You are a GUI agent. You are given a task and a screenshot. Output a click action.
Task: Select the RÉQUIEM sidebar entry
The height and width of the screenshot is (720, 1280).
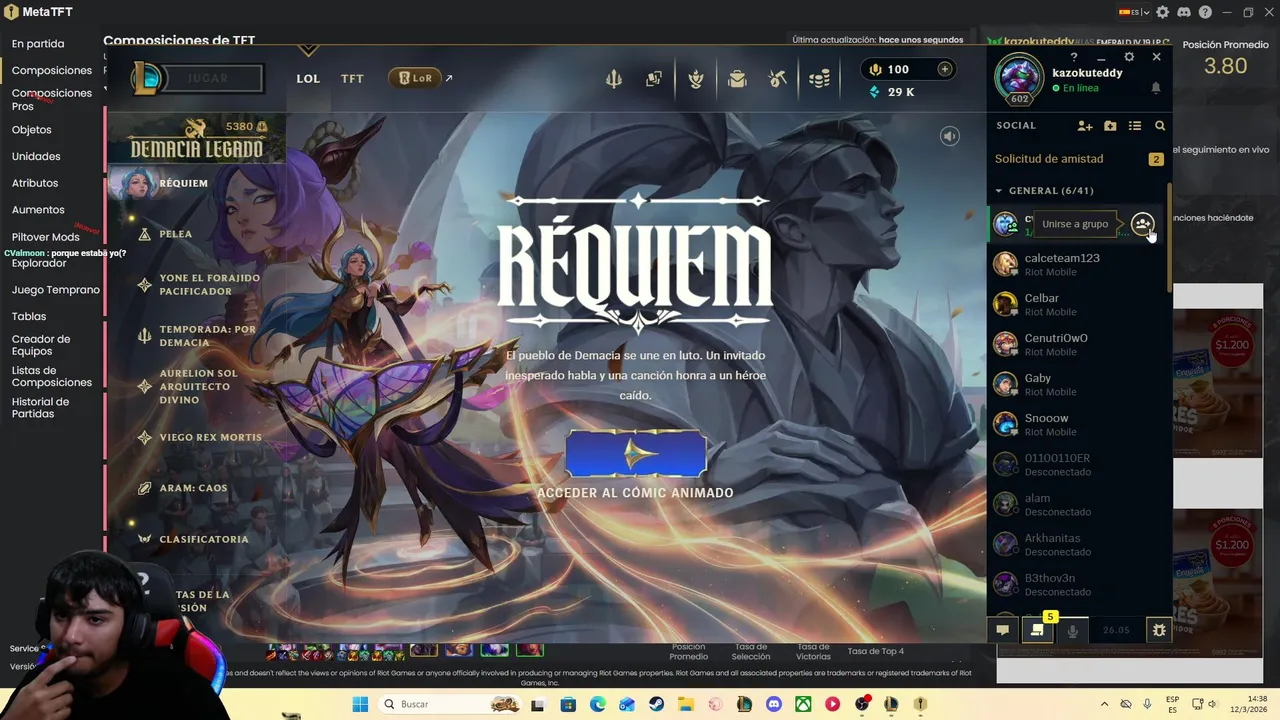(x=183, y=183)
